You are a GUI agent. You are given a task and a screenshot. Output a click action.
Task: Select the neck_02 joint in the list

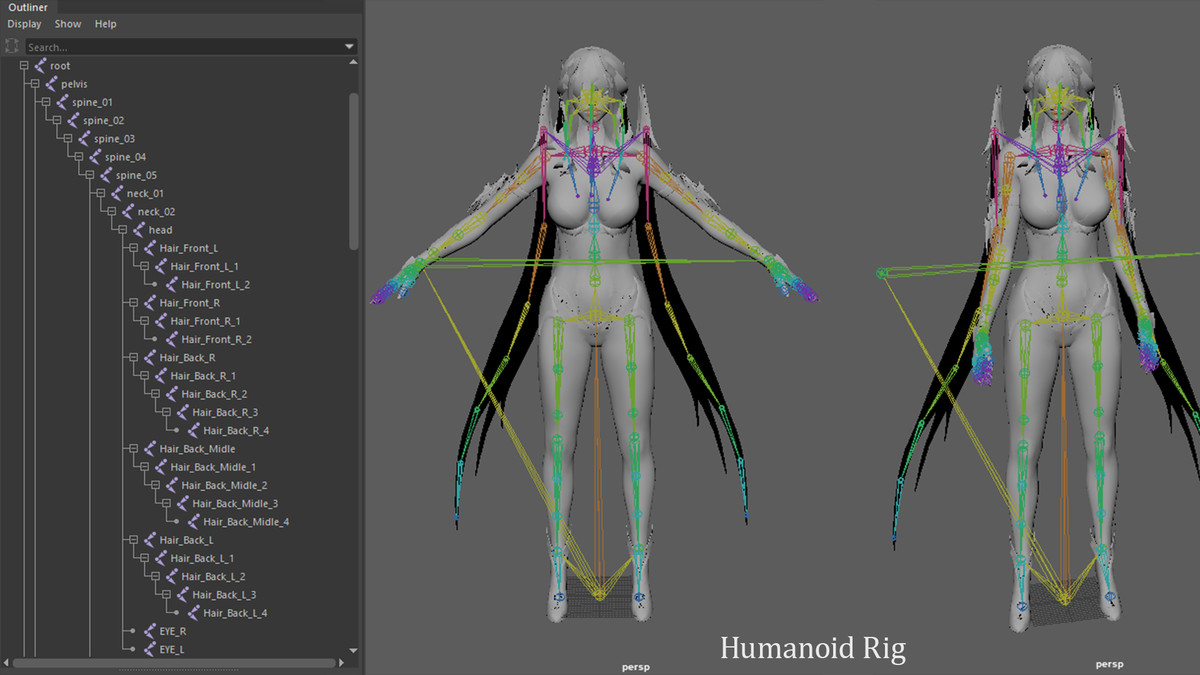click(x=156, y=212)
